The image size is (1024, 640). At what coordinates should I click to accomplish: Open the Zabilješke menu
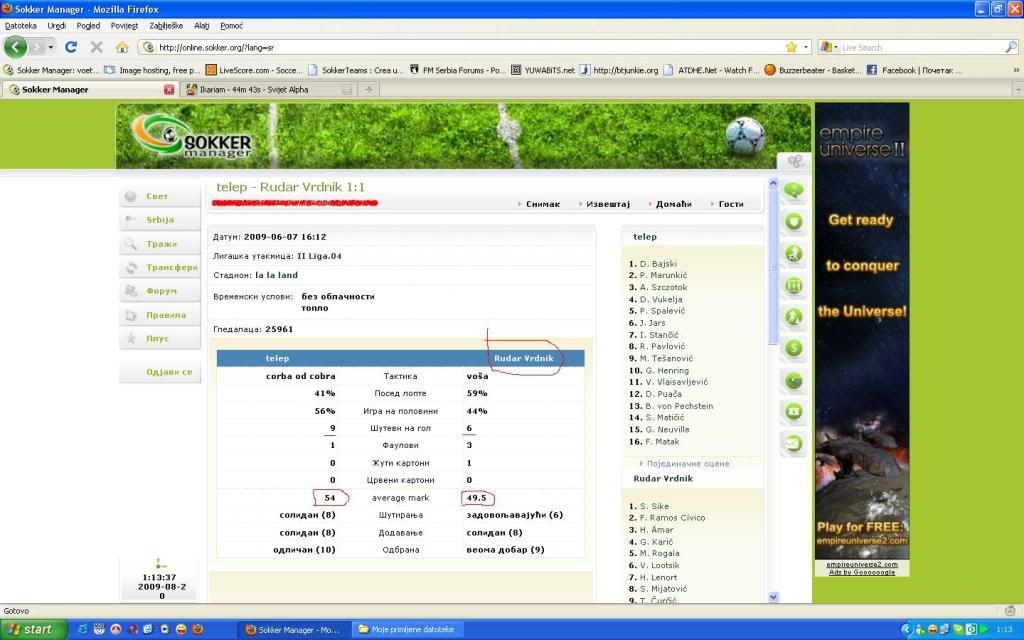click(x=166, y=25)
